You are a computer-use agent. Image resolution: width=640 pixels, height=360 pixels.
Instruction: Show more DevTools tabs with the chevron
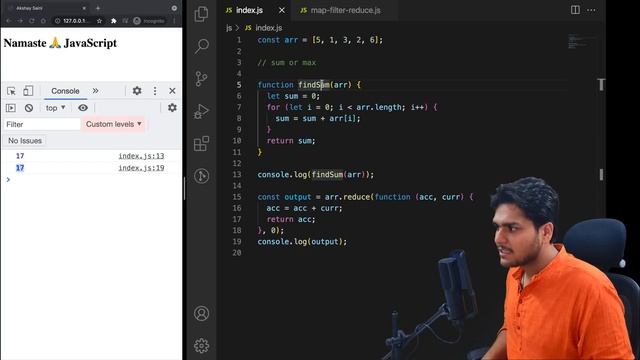[x=96, y=91]
